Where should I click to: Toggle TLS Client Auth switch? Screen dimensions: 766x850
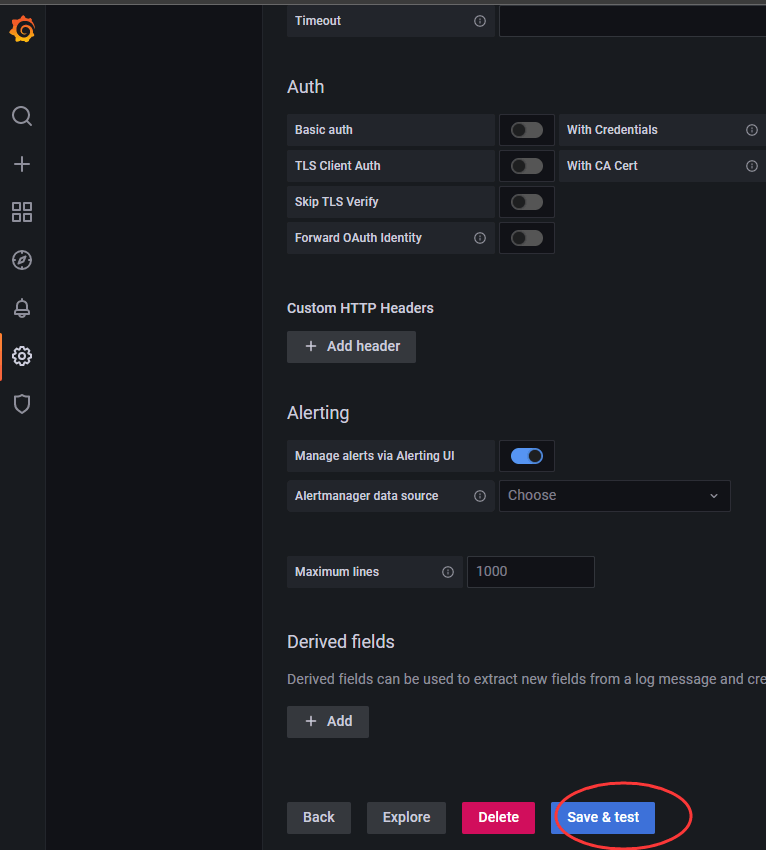point(526,166)
